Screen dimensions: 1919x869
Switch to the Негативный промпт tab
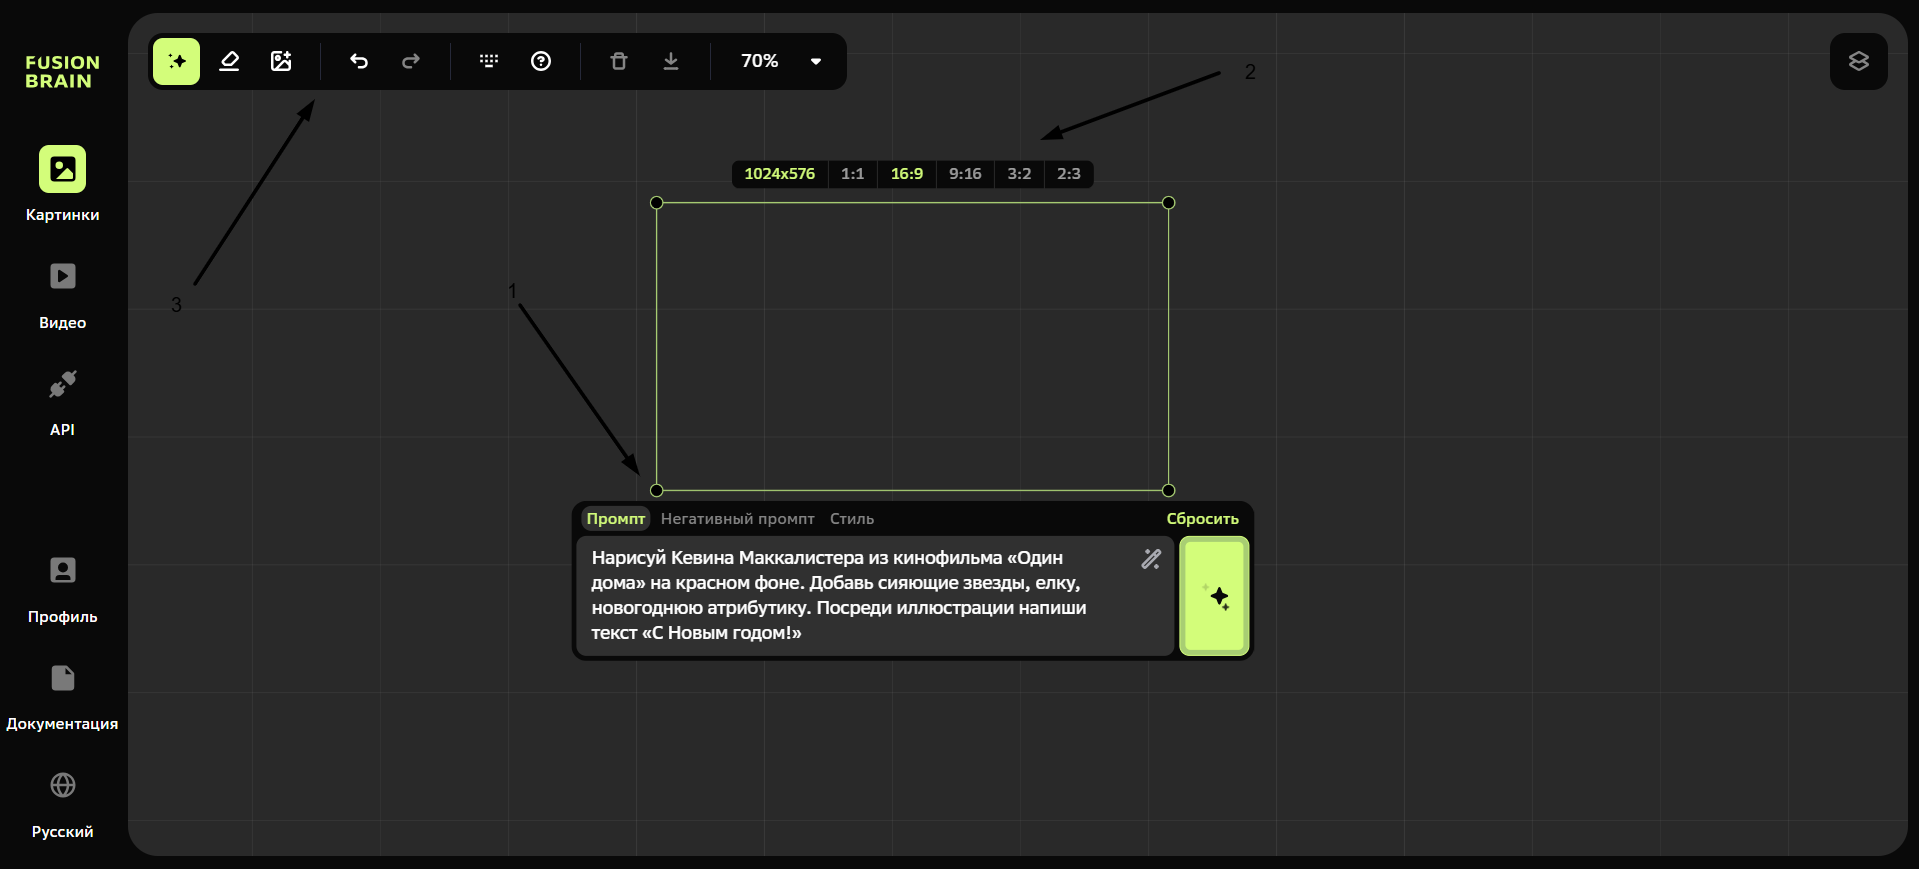coord(737,519)
